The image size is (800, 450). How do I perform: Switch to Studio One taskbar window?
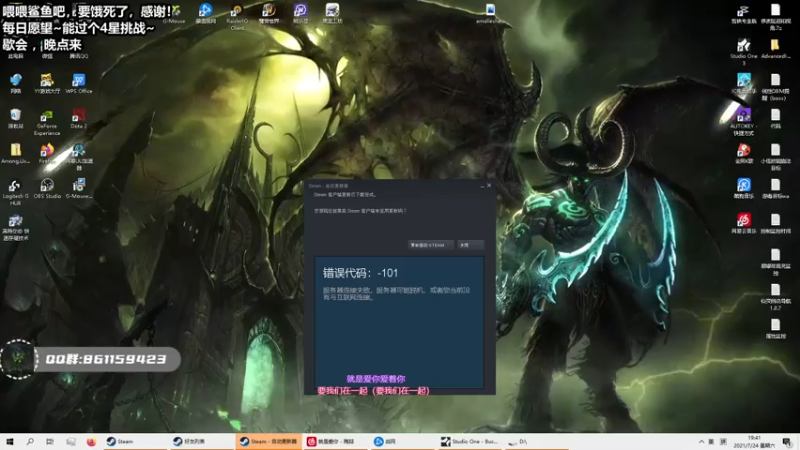469,441
